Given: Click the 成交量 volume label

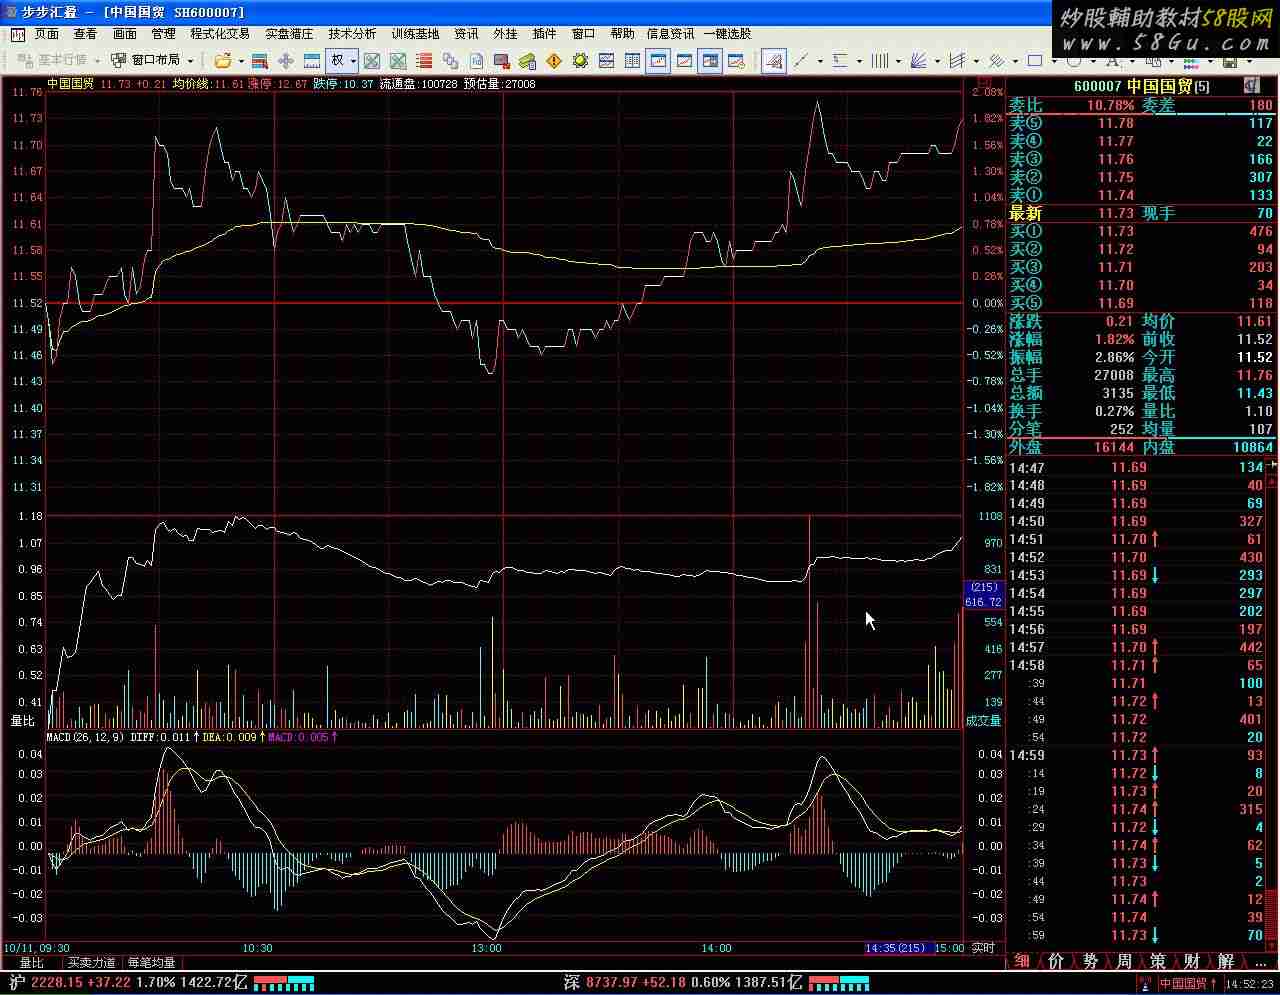Looking at the screenshot, I should tap(983, 720).
